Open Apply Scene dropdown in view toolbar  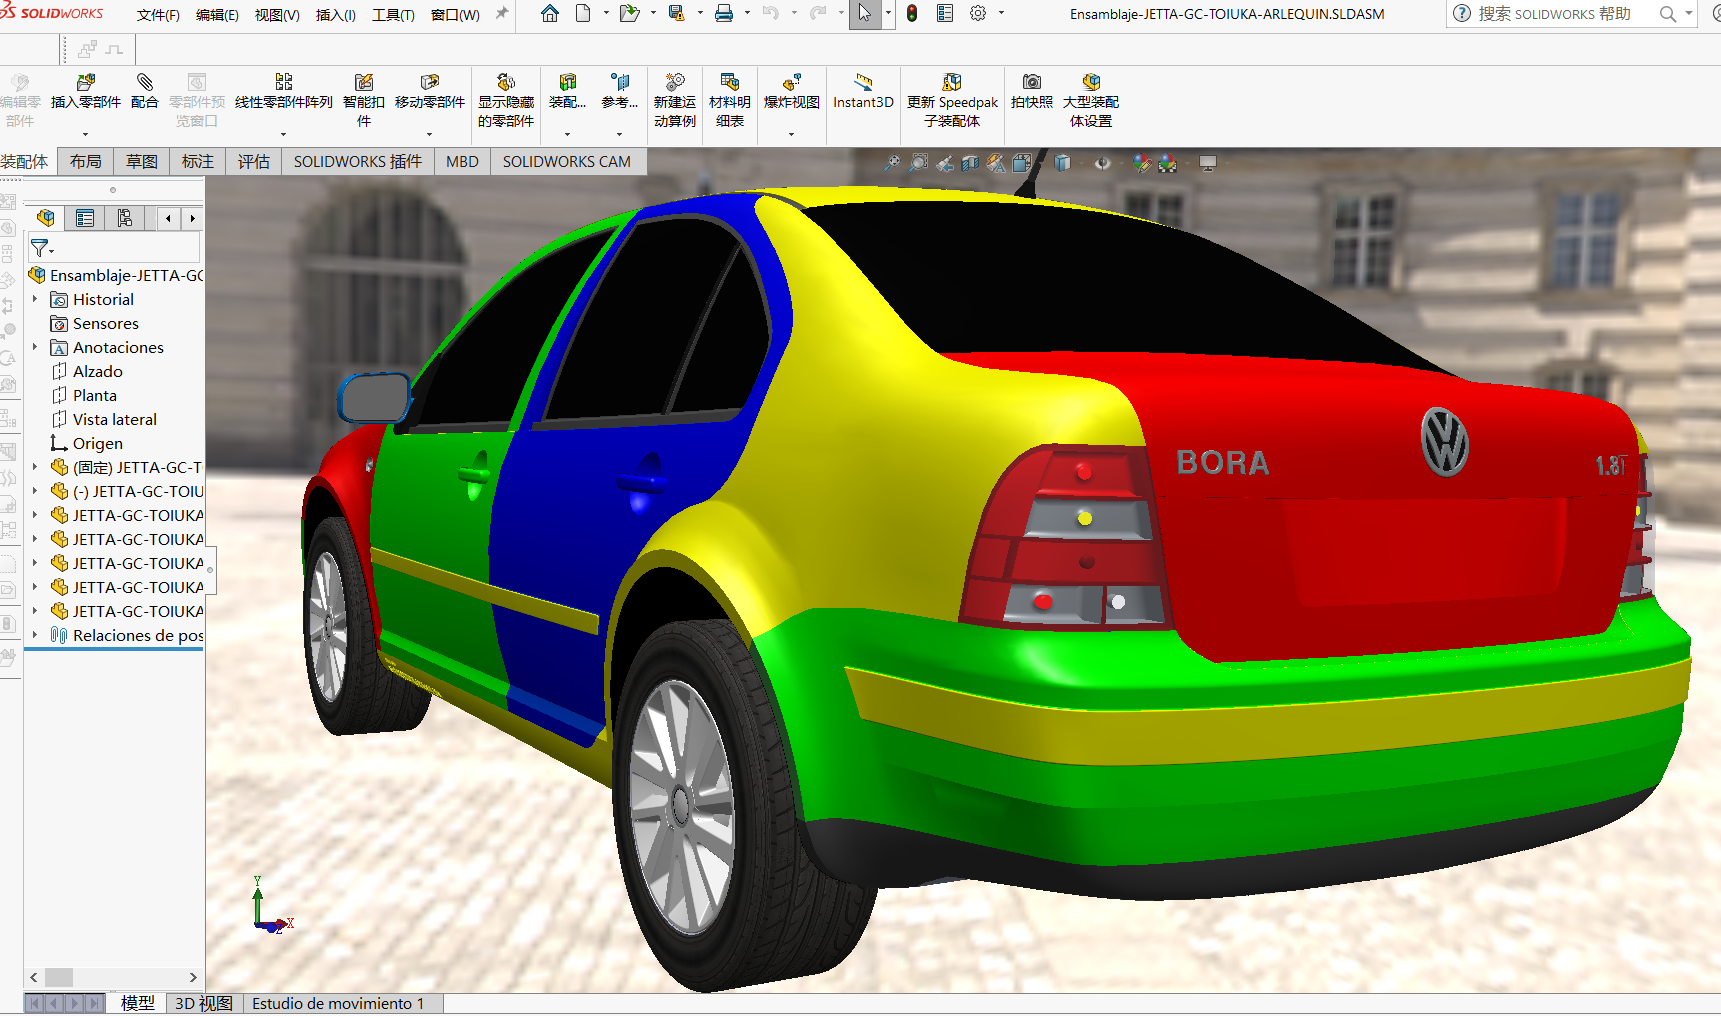point(1167,163)
